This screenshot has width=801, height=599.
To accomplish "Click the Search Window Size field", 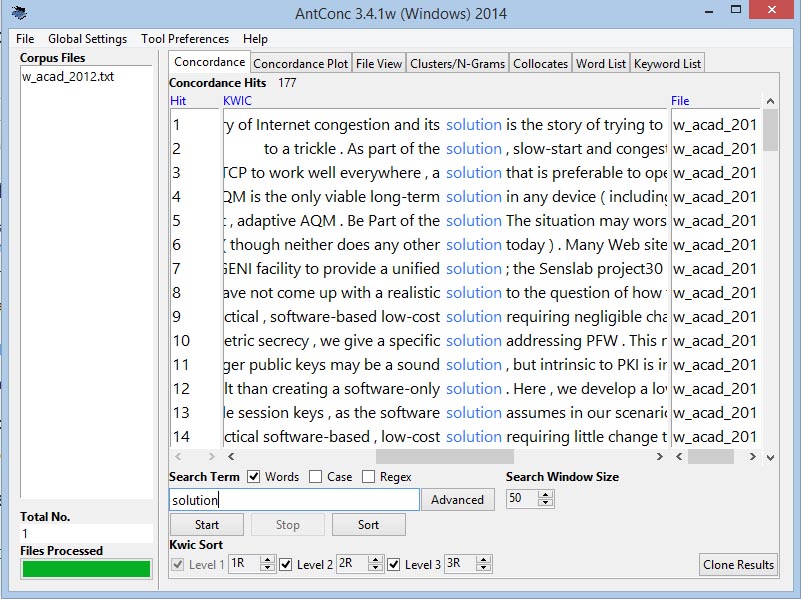I will click(x=522, y=498).
